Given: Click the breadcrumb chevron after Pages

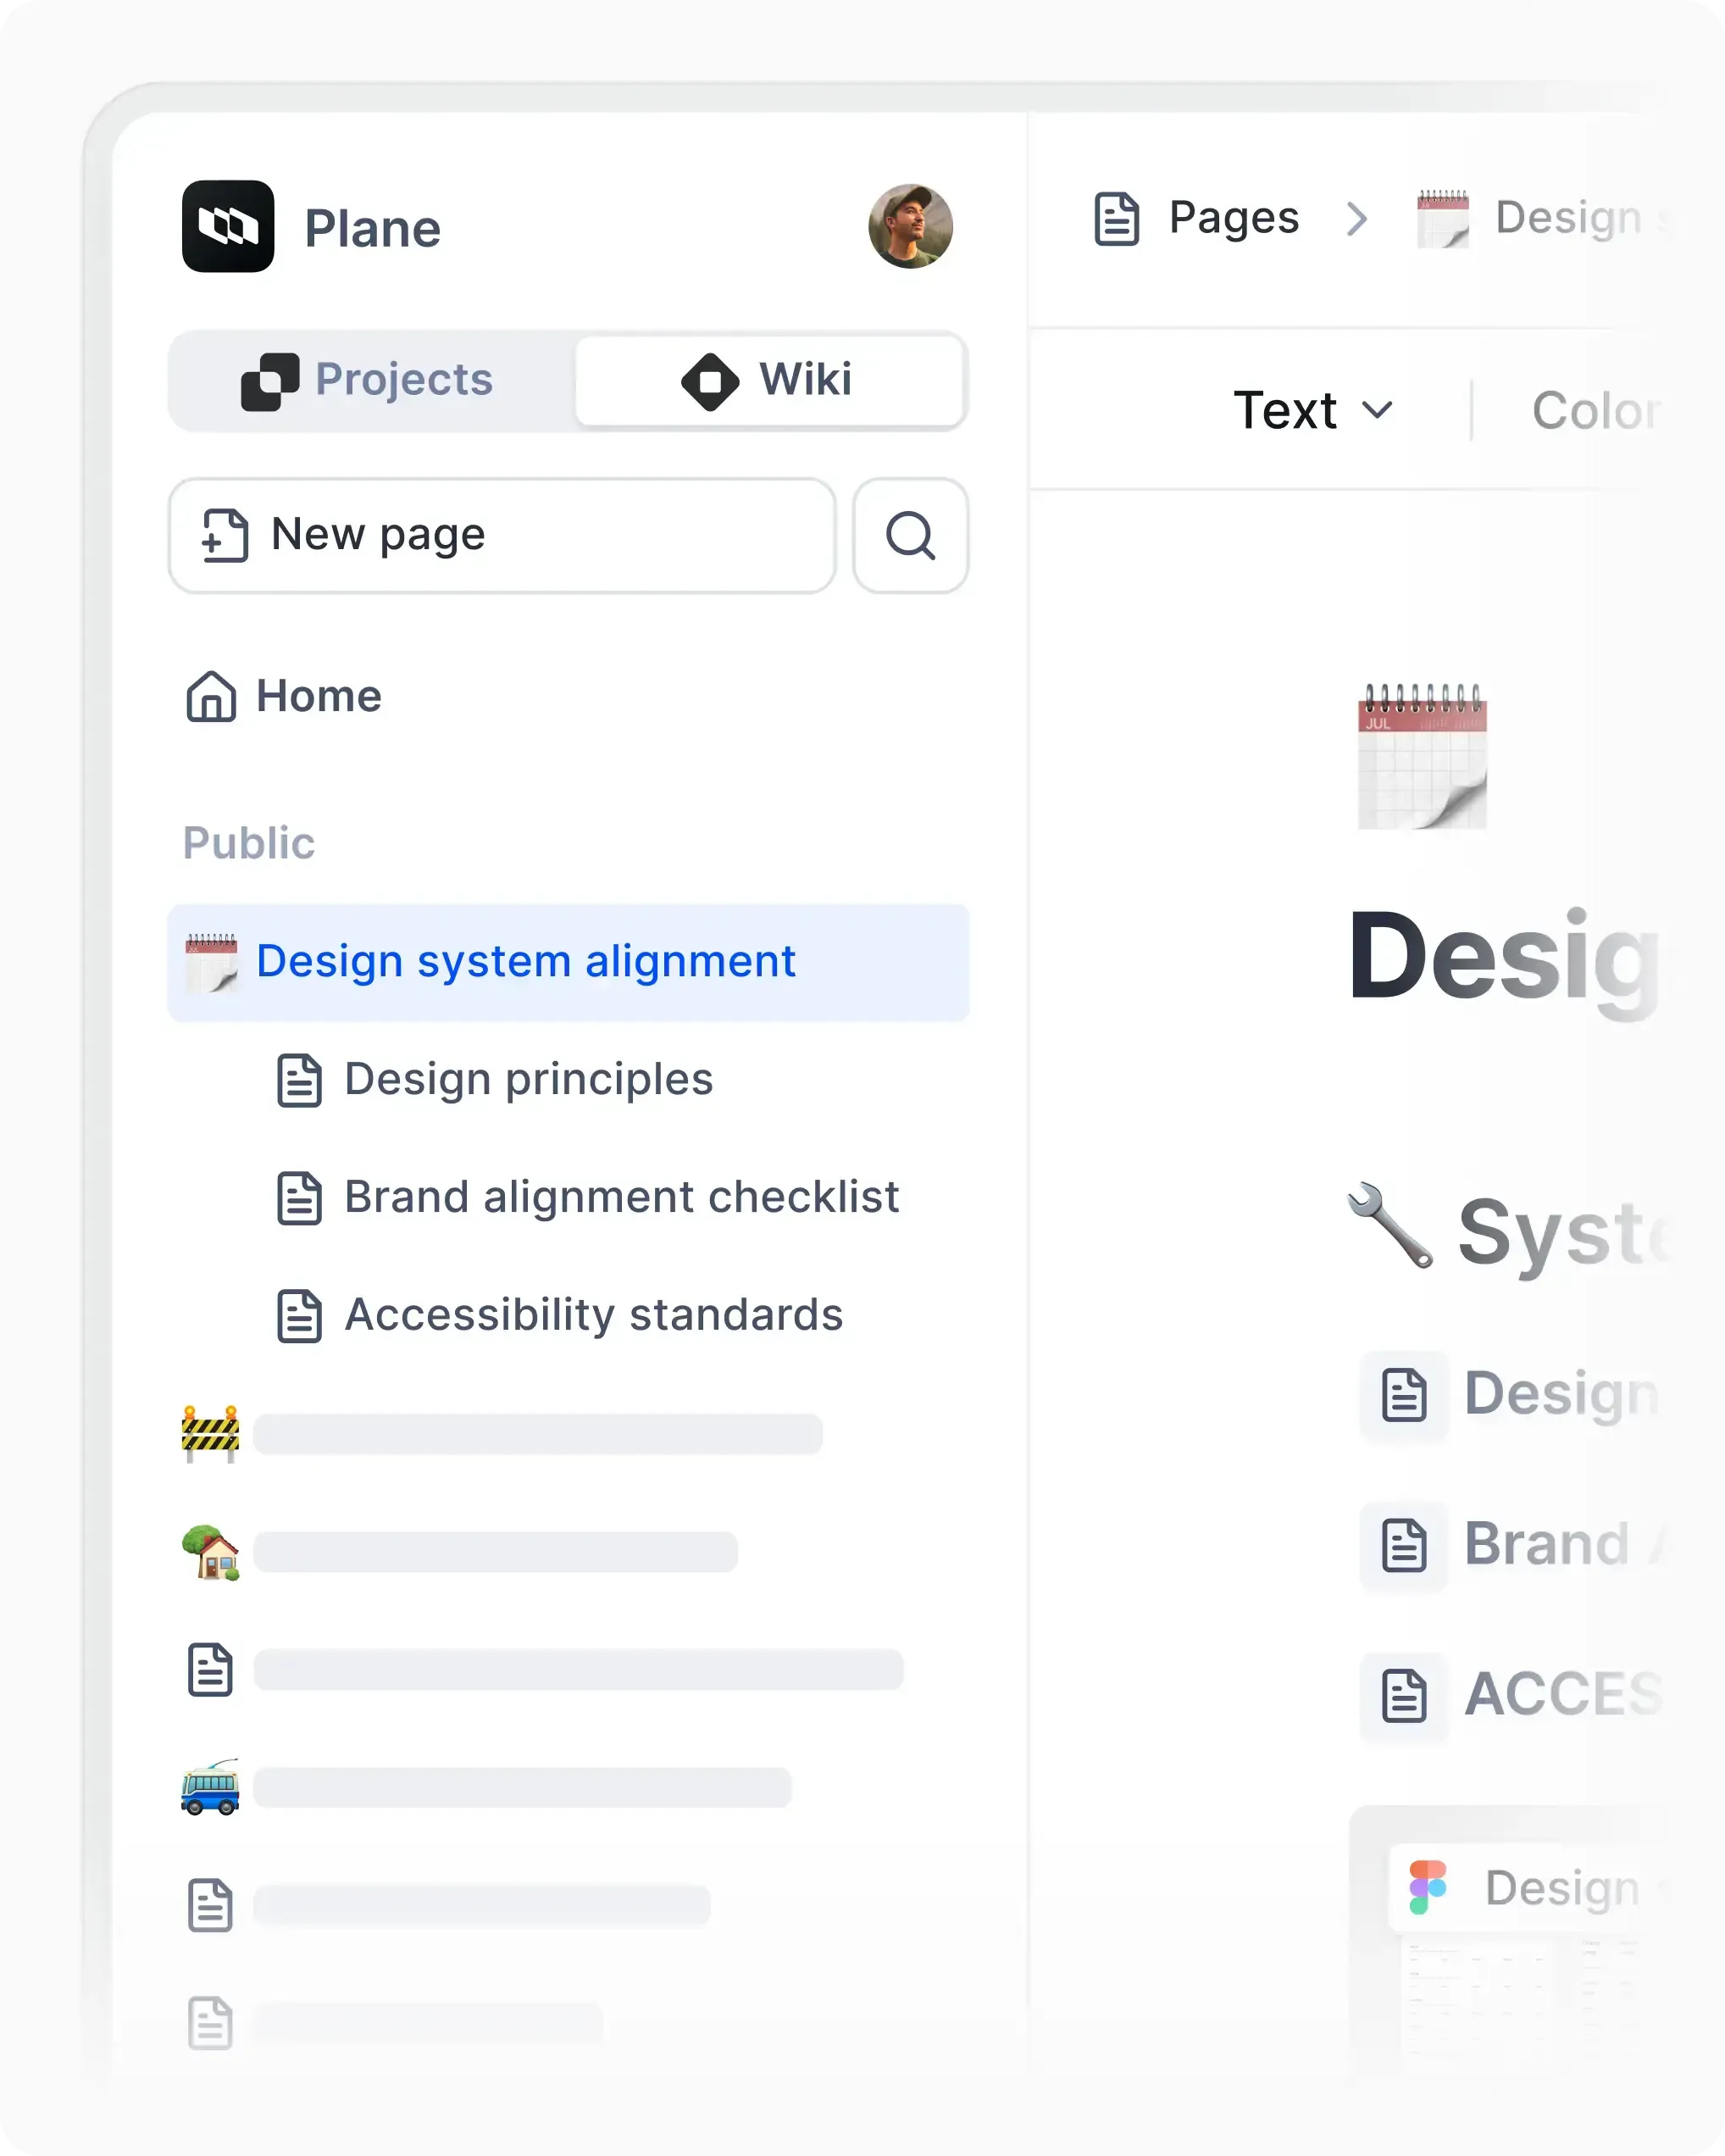Looking at the screenshot, I should pyautogui.click(x=1358, y=219).
